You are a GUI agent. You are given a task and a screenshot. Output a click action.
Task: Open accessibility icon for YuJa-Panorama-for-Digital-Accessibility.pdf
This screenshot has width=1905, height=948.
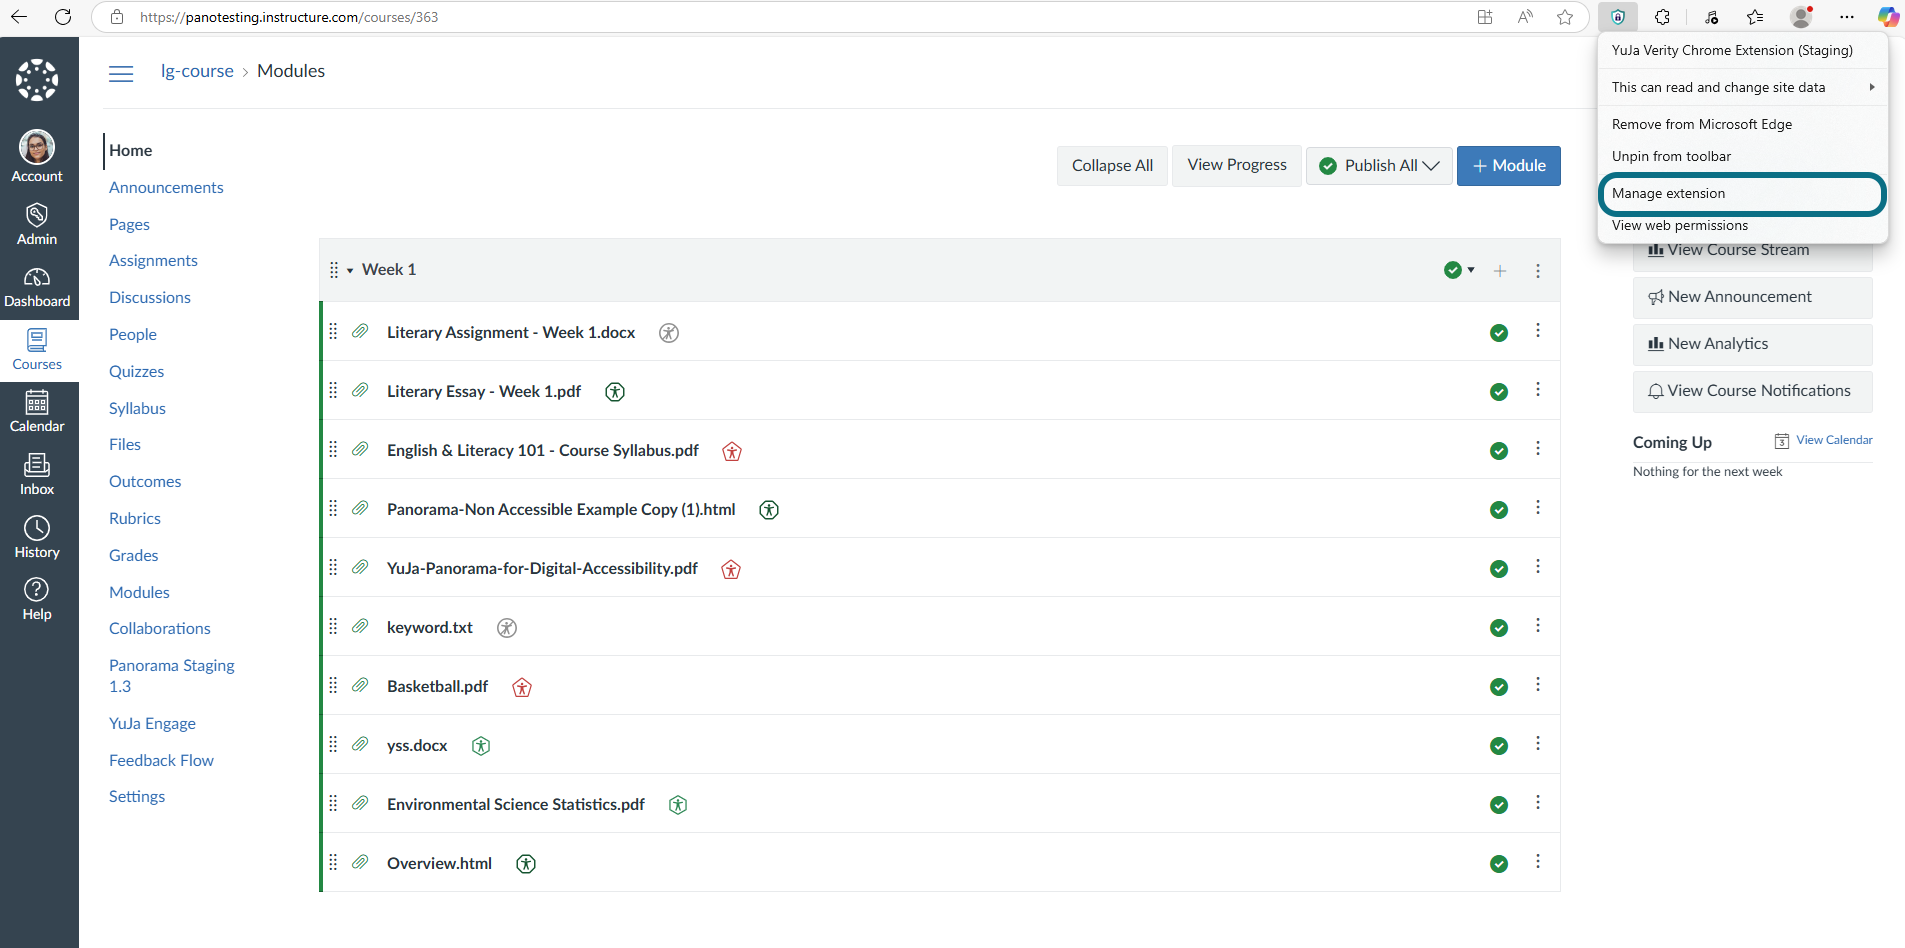731,569
